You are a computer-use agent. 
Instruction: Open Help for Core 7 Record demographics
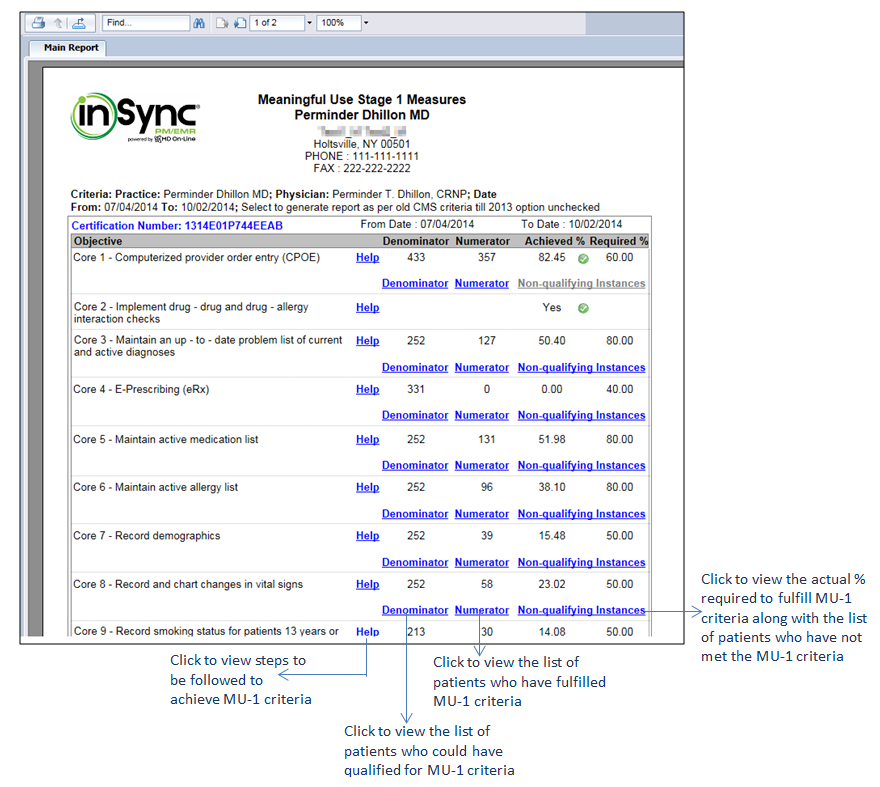[x=367, y=536]
